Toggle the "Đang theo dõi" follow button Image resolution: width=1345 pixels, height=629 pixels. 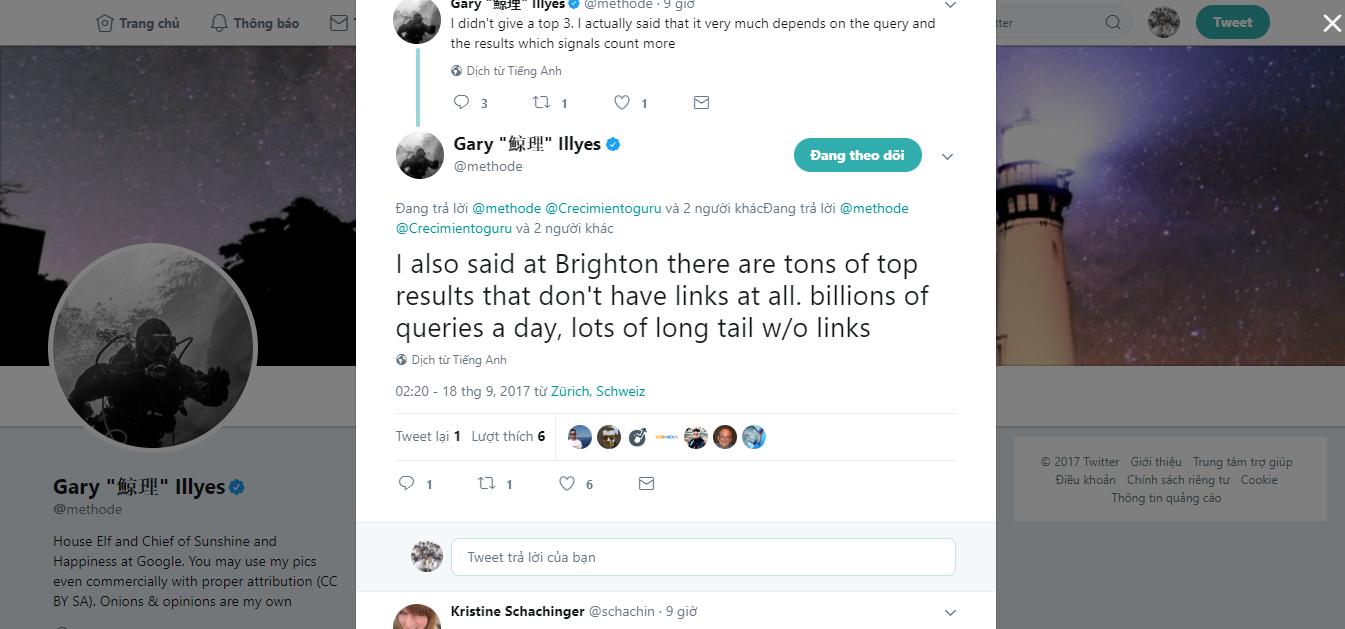click(857, 155)
